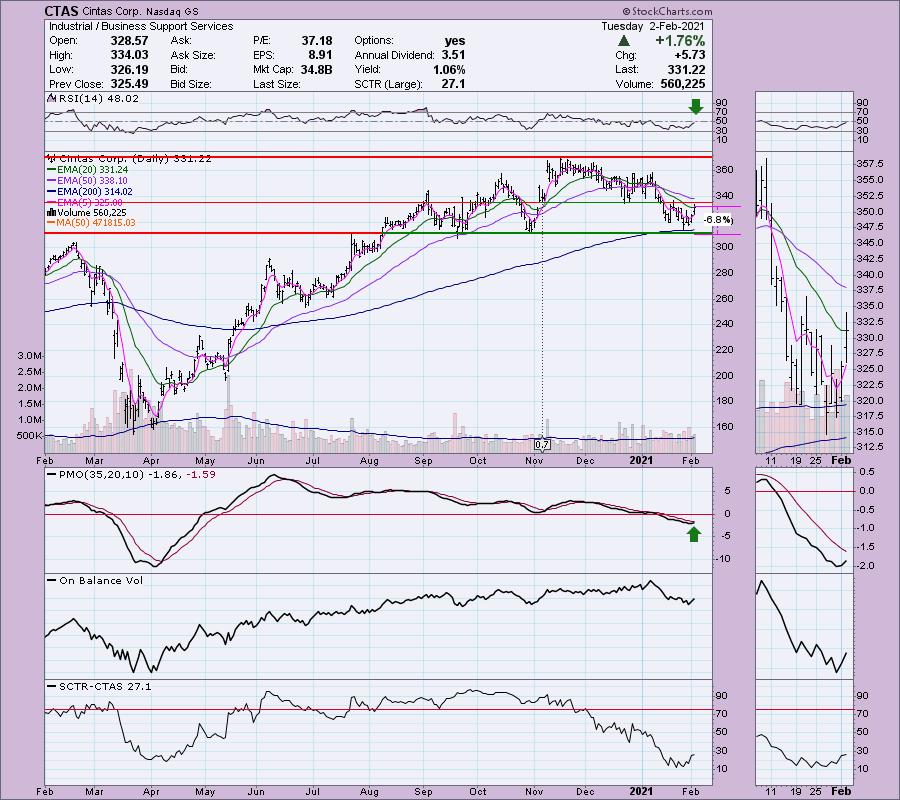
Task: Select the 'Cintas Corp.' company name in the header
Action: pos(110,11)
